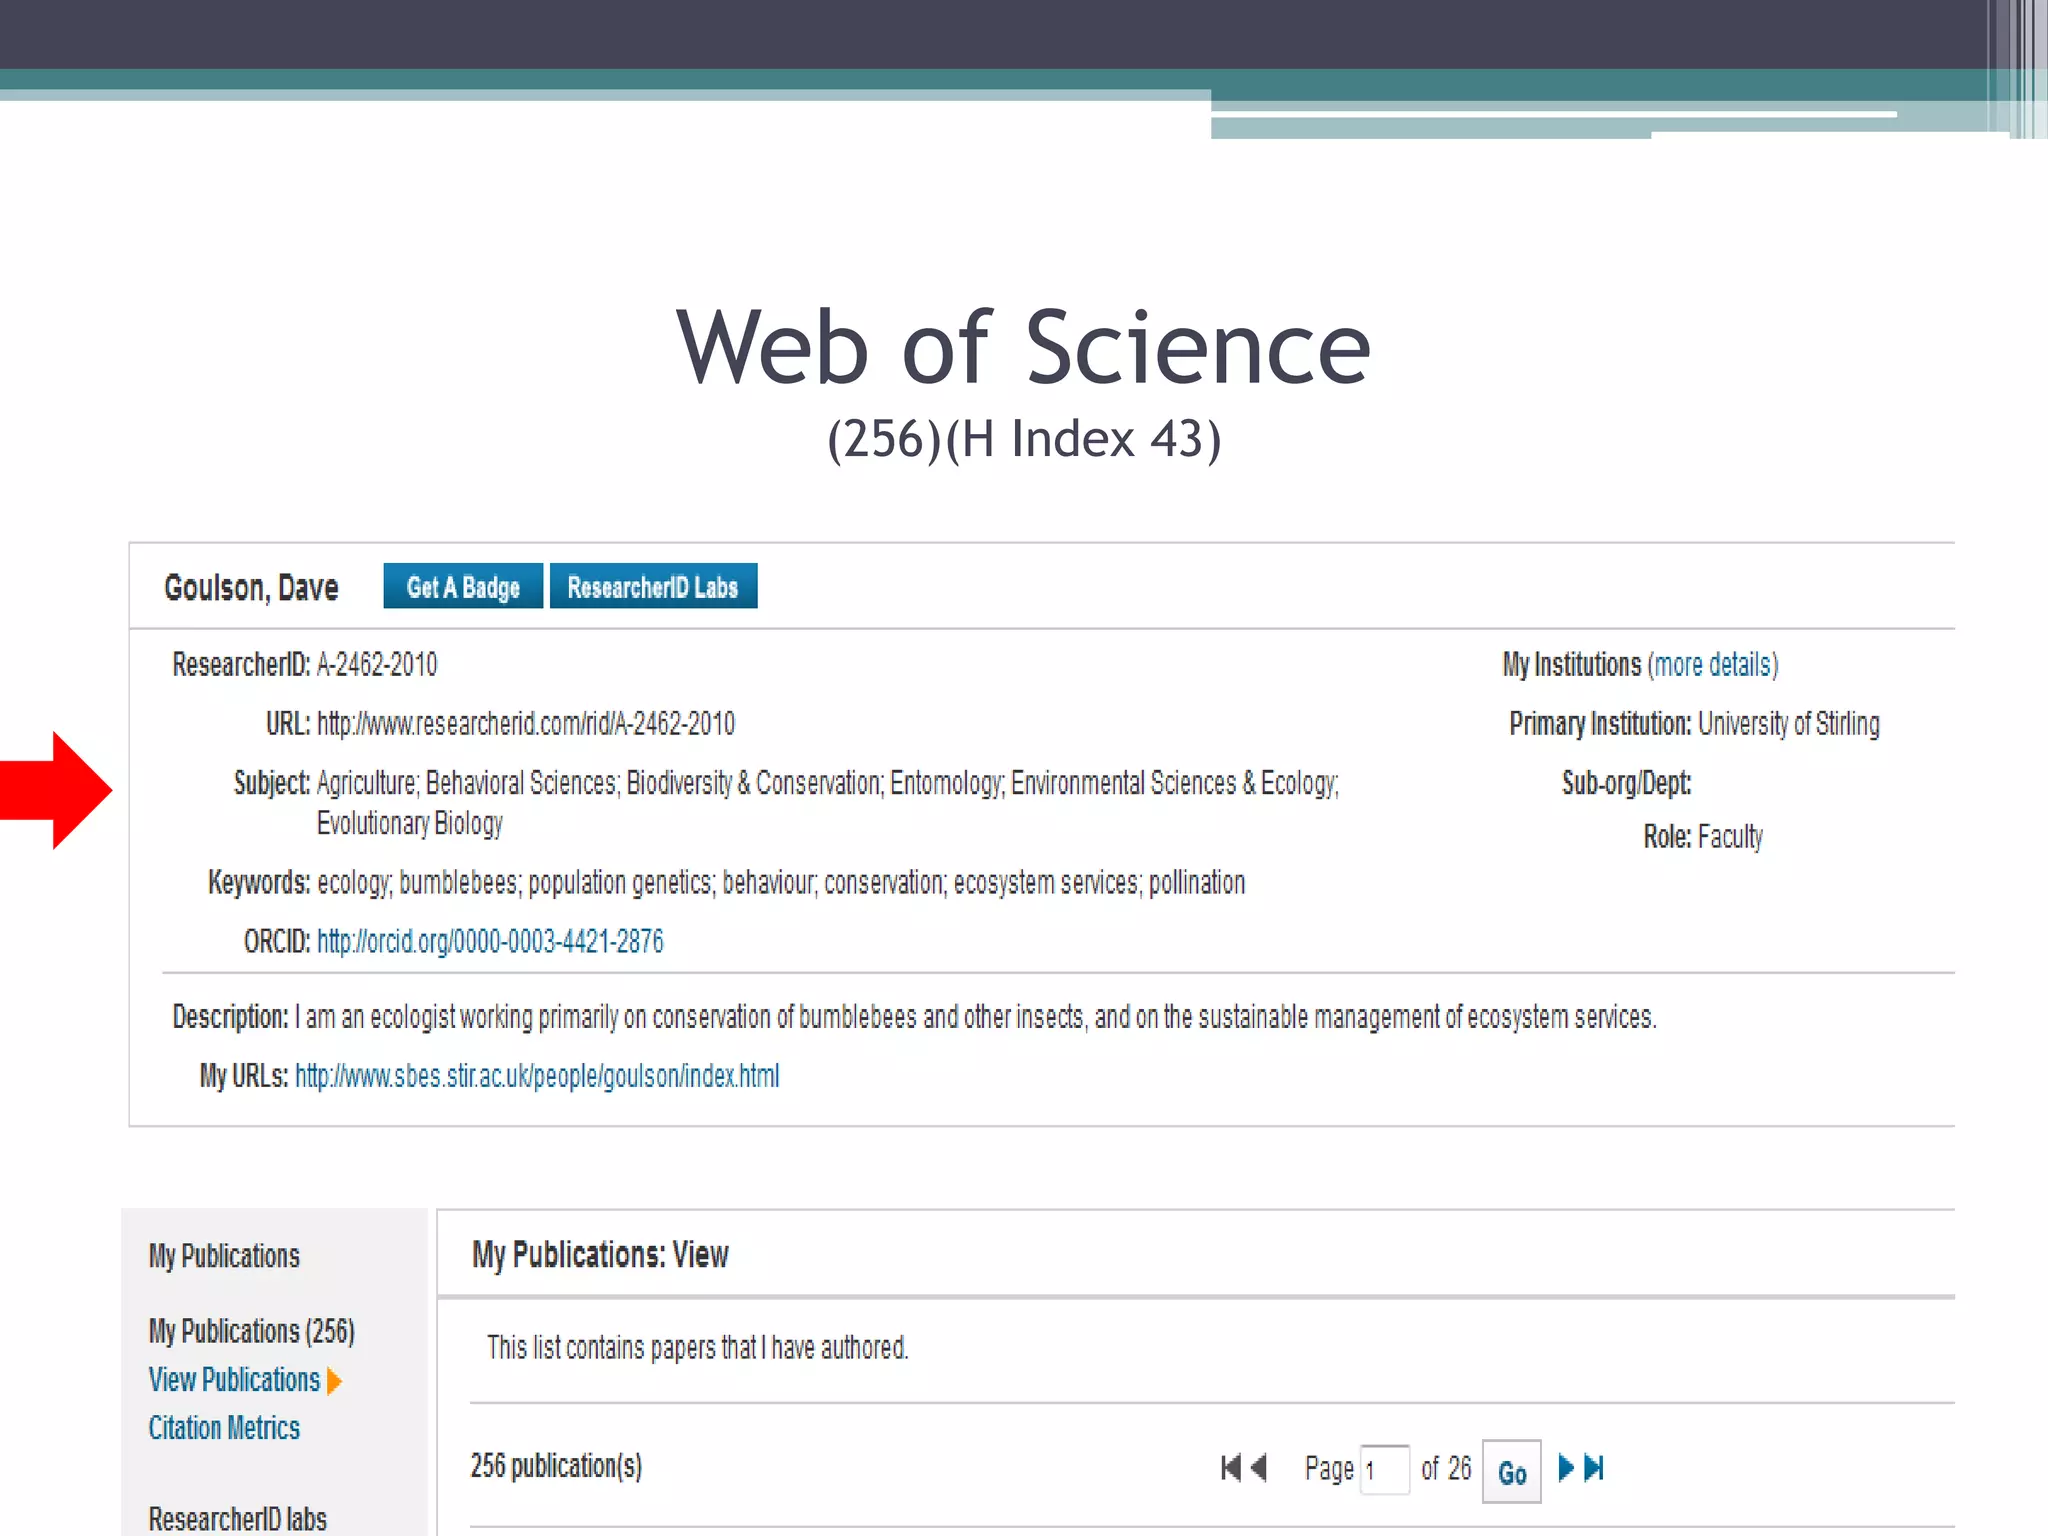Click Keywords line starting with ecology
The width and height of the screenshot is (2048, 1536).
[781, 883]
